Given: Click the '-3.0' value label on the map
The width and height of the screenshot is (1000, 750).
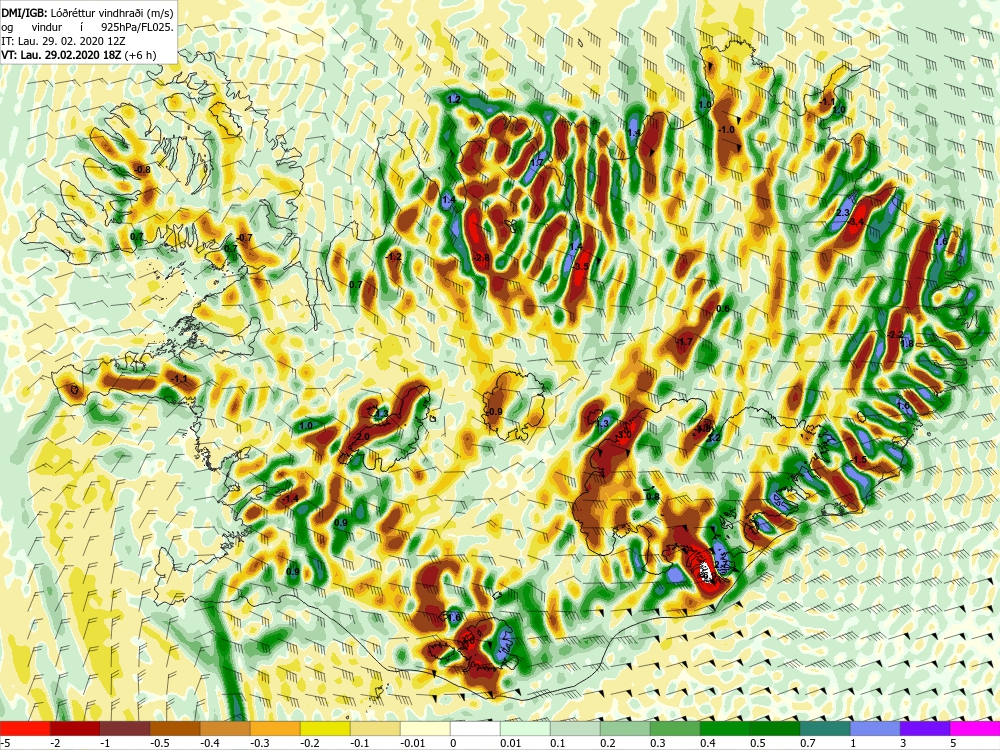Looking at the screenshot, I should (x=624, y=434).
